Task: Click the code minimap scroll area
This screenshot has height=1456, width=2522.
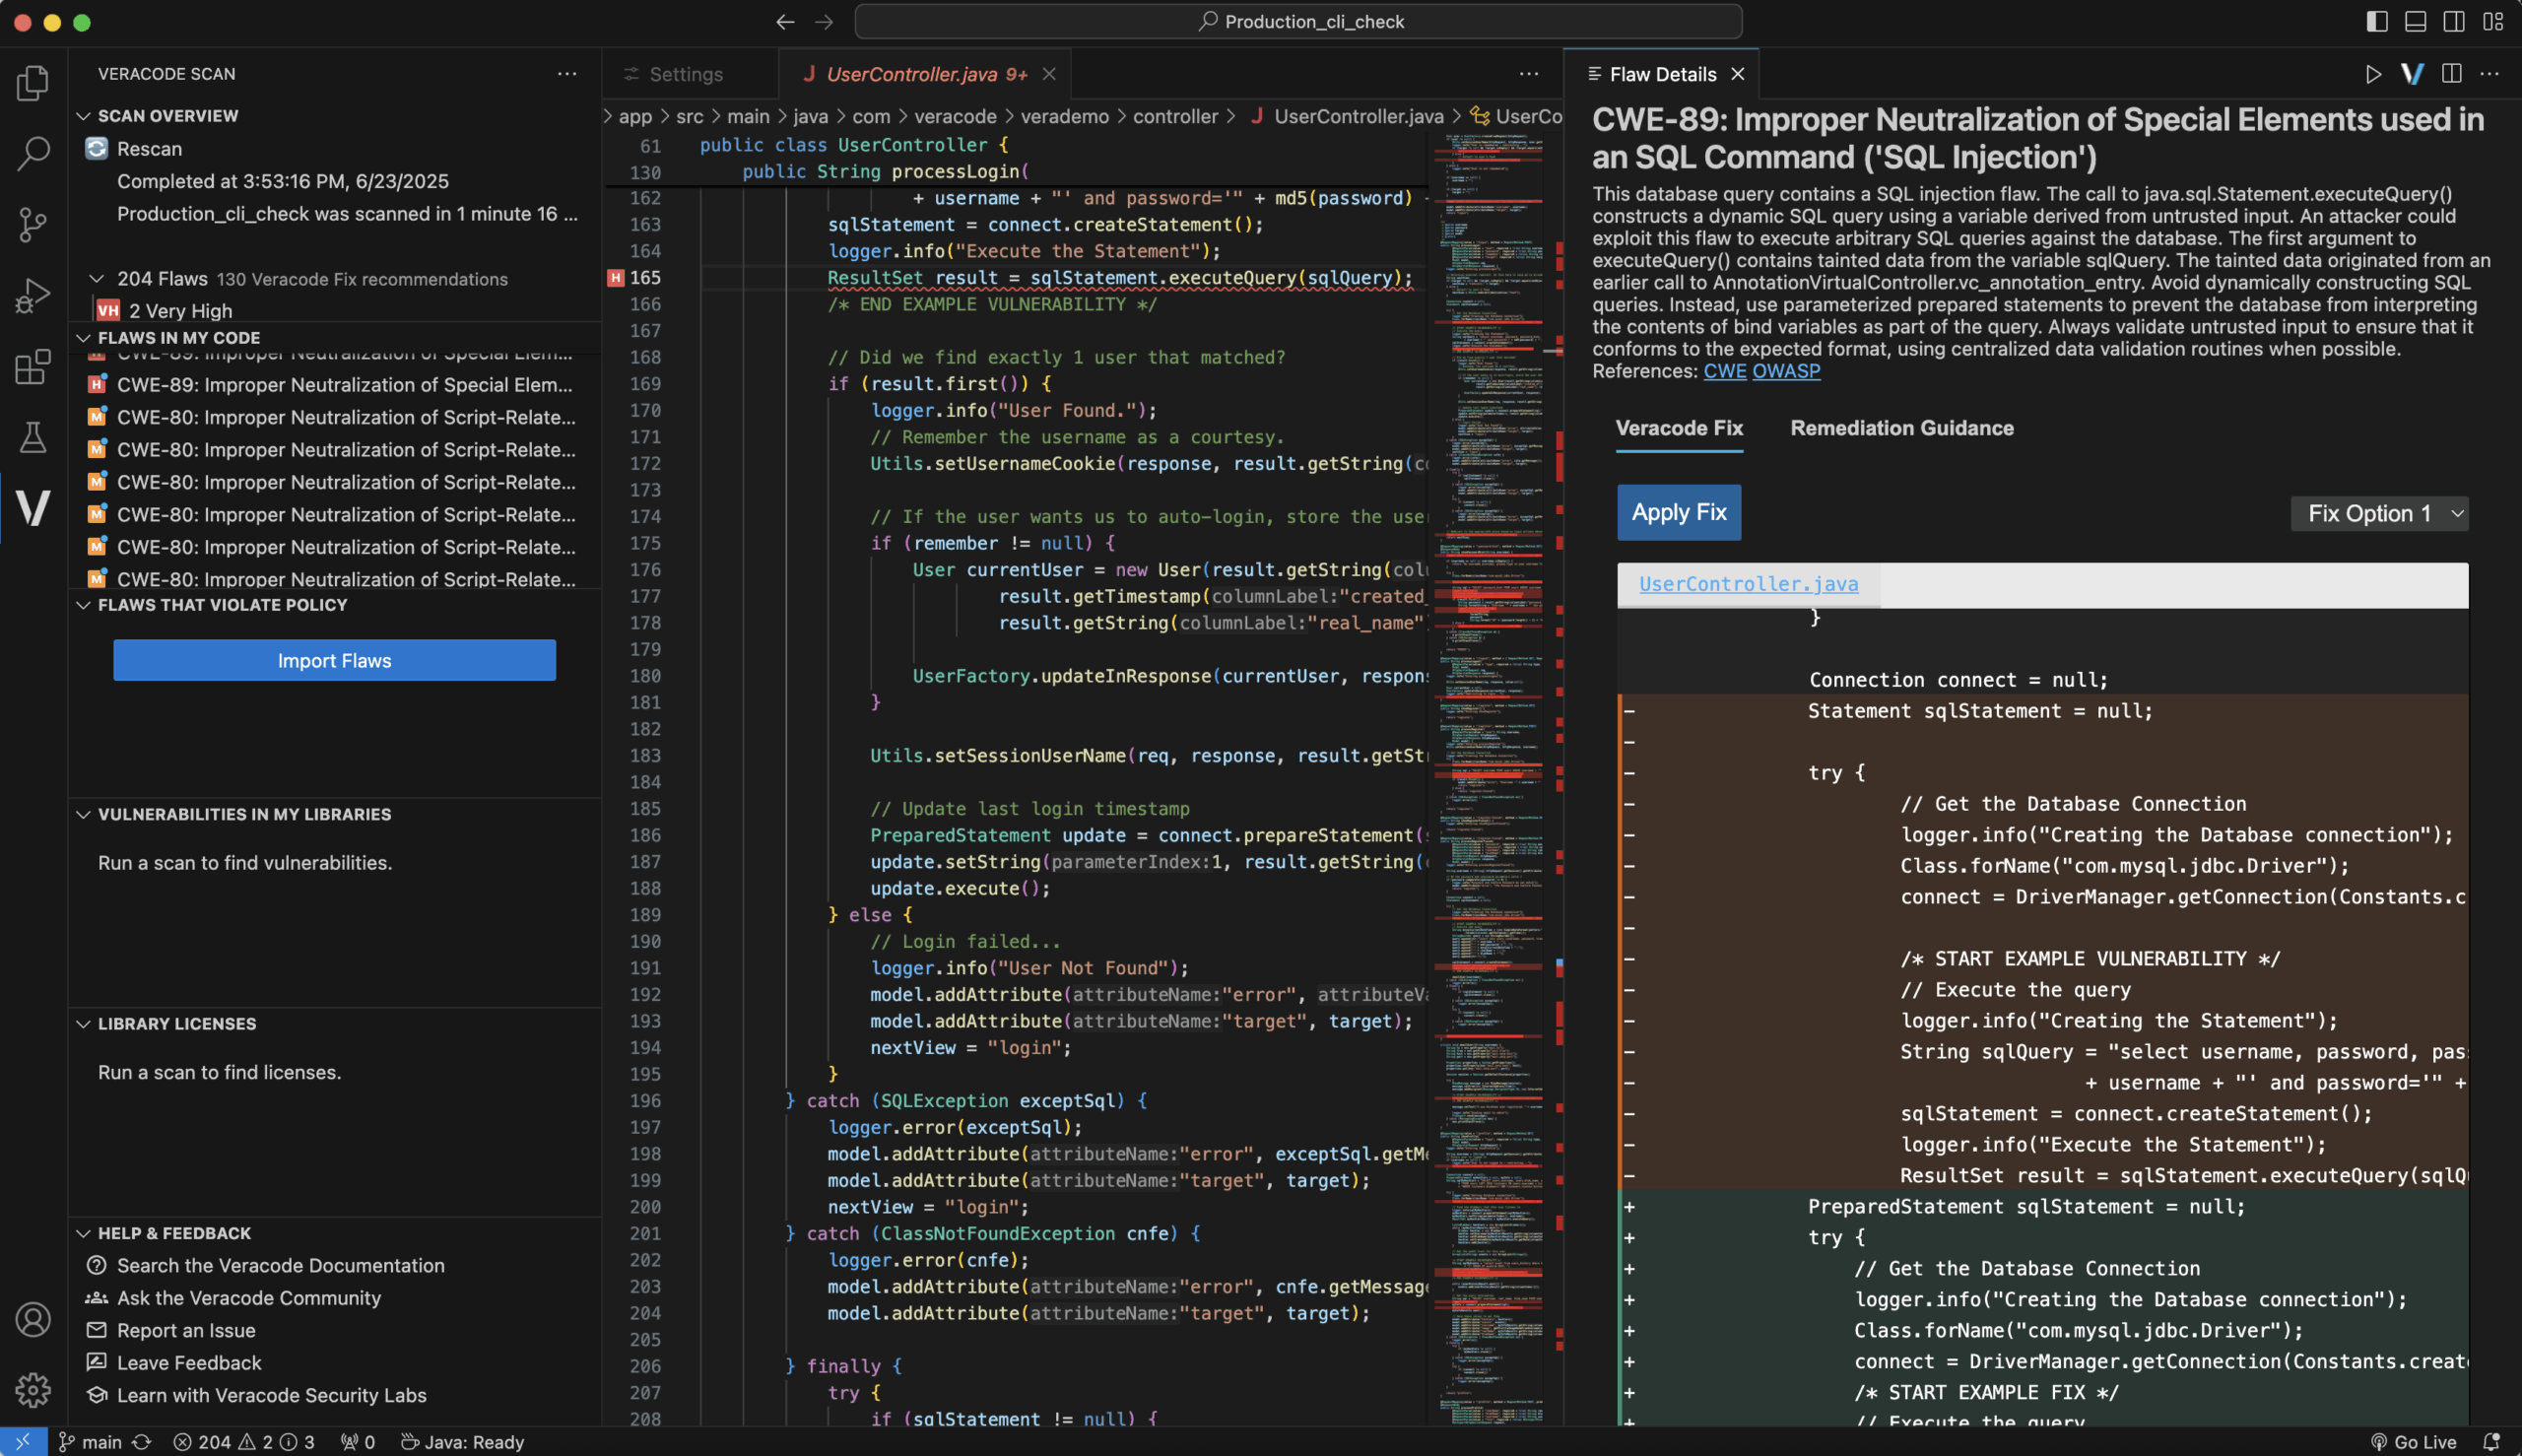Action: 1488,700
